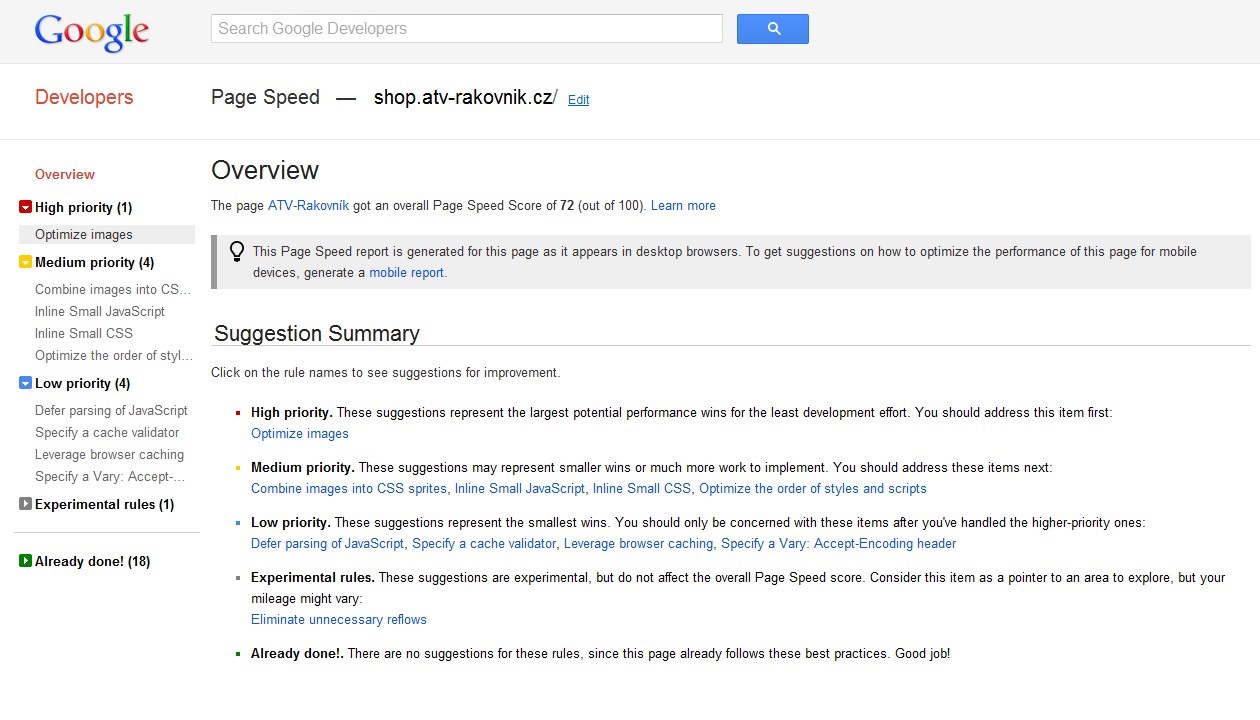Viewport: 1260px width, 720px height.
Task: Open sidebar item Inline Small JavaScript
Action: click(x=100, y=311)
